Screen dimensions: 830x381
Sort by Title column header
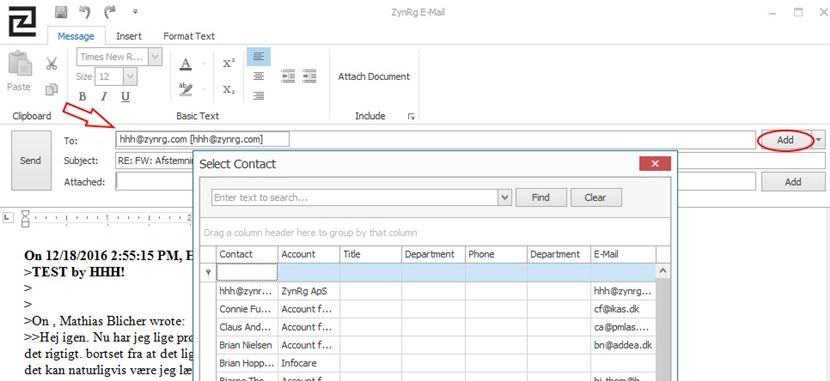pyautogui.click(x=371, y=255)
